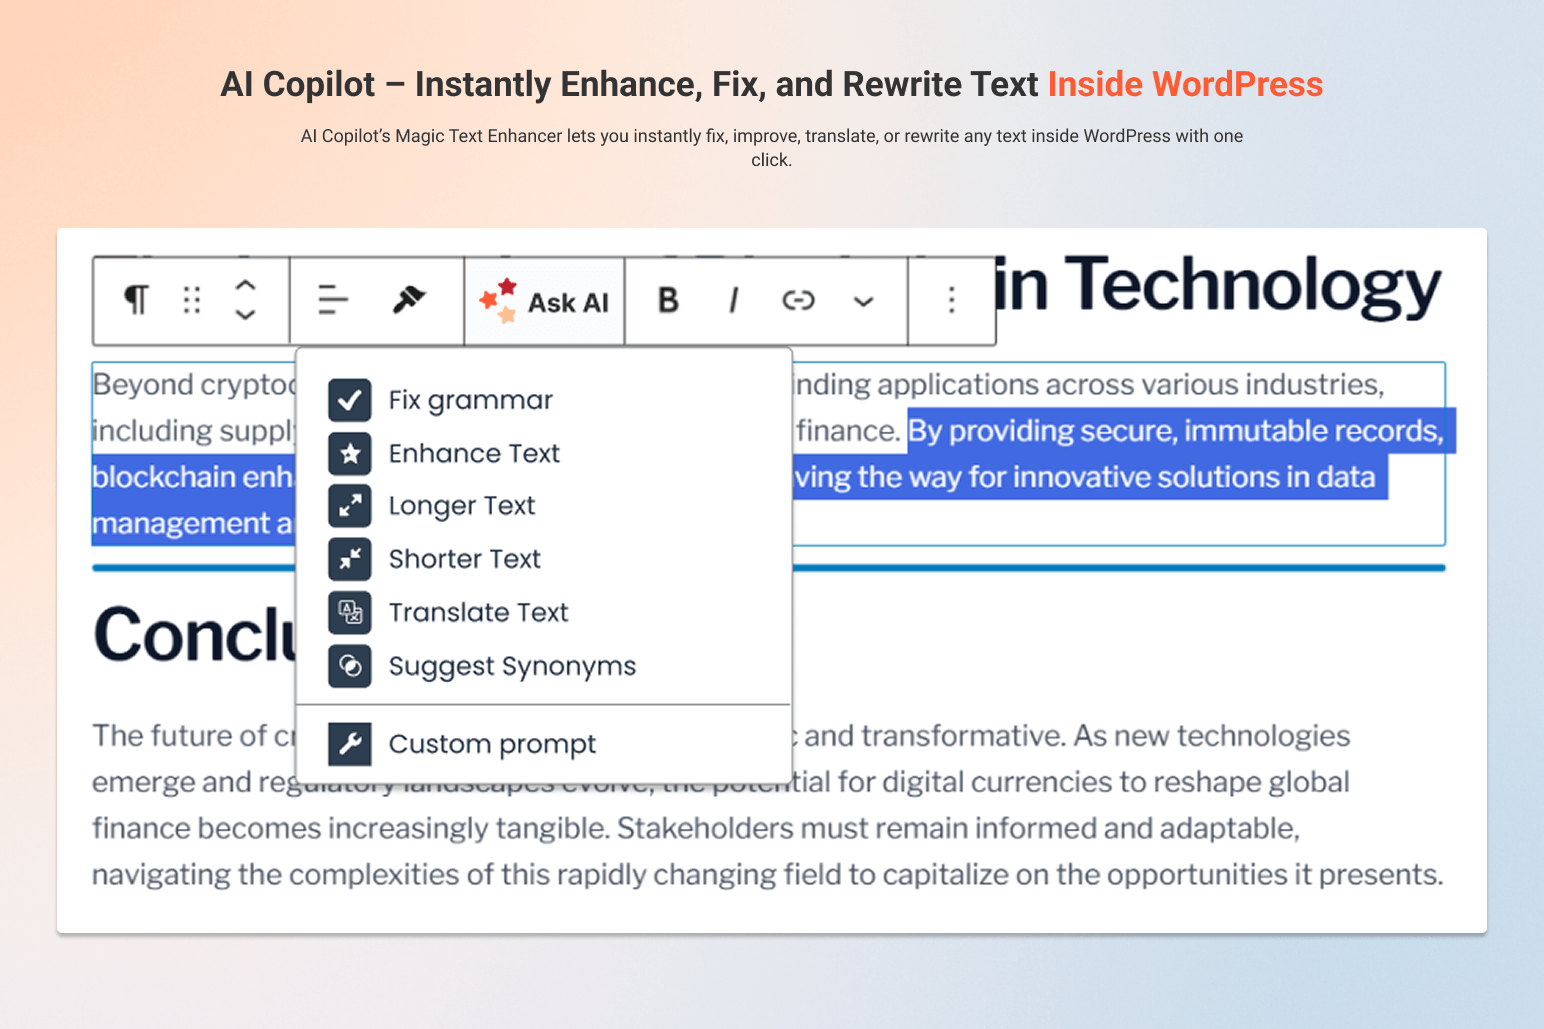Open the Ask AI button
Image resolution: width=1544 pixels, height=1029 pixels.
[x=544, y=301]
